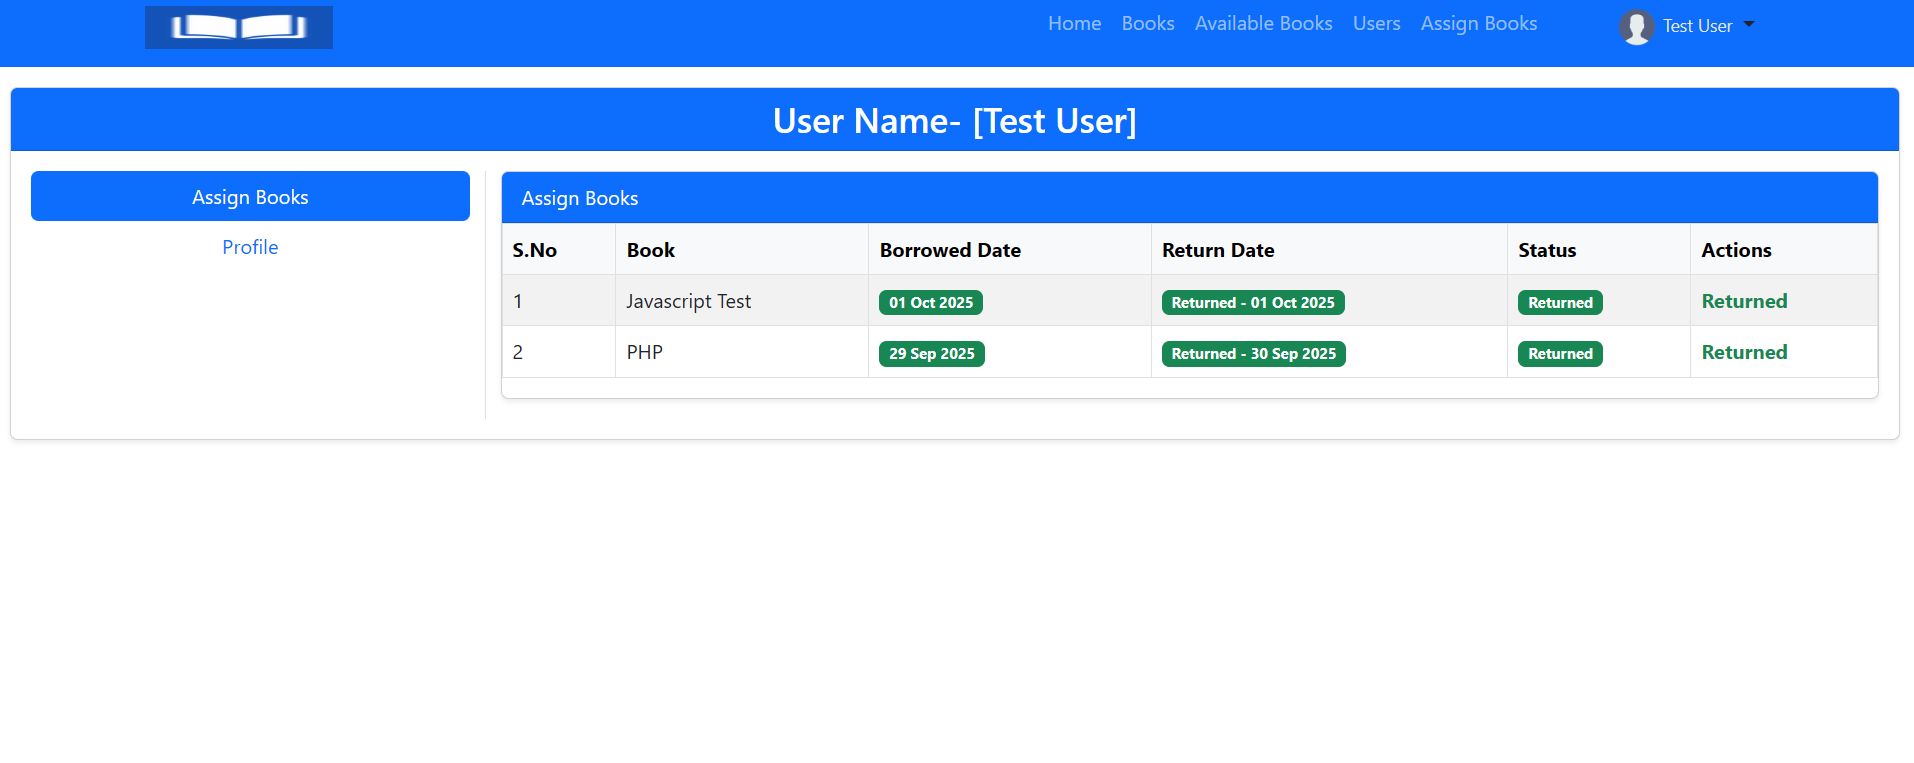The width and height of the screenshot is (1914, 763).
Task: Click the 29 Sep 2025 borrowed date badge
Action: pyautogui.click(x=931, y=354)
